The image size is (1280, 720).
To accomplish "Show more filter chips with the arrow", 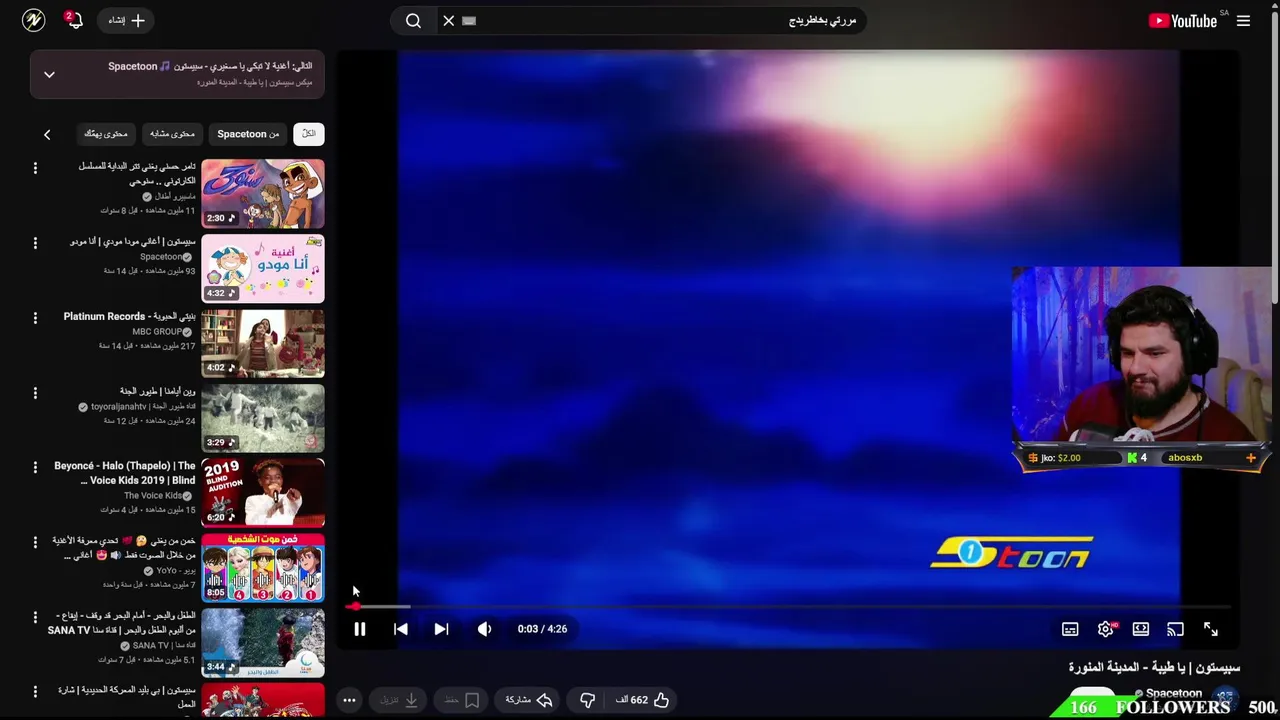I will [47, 134].
